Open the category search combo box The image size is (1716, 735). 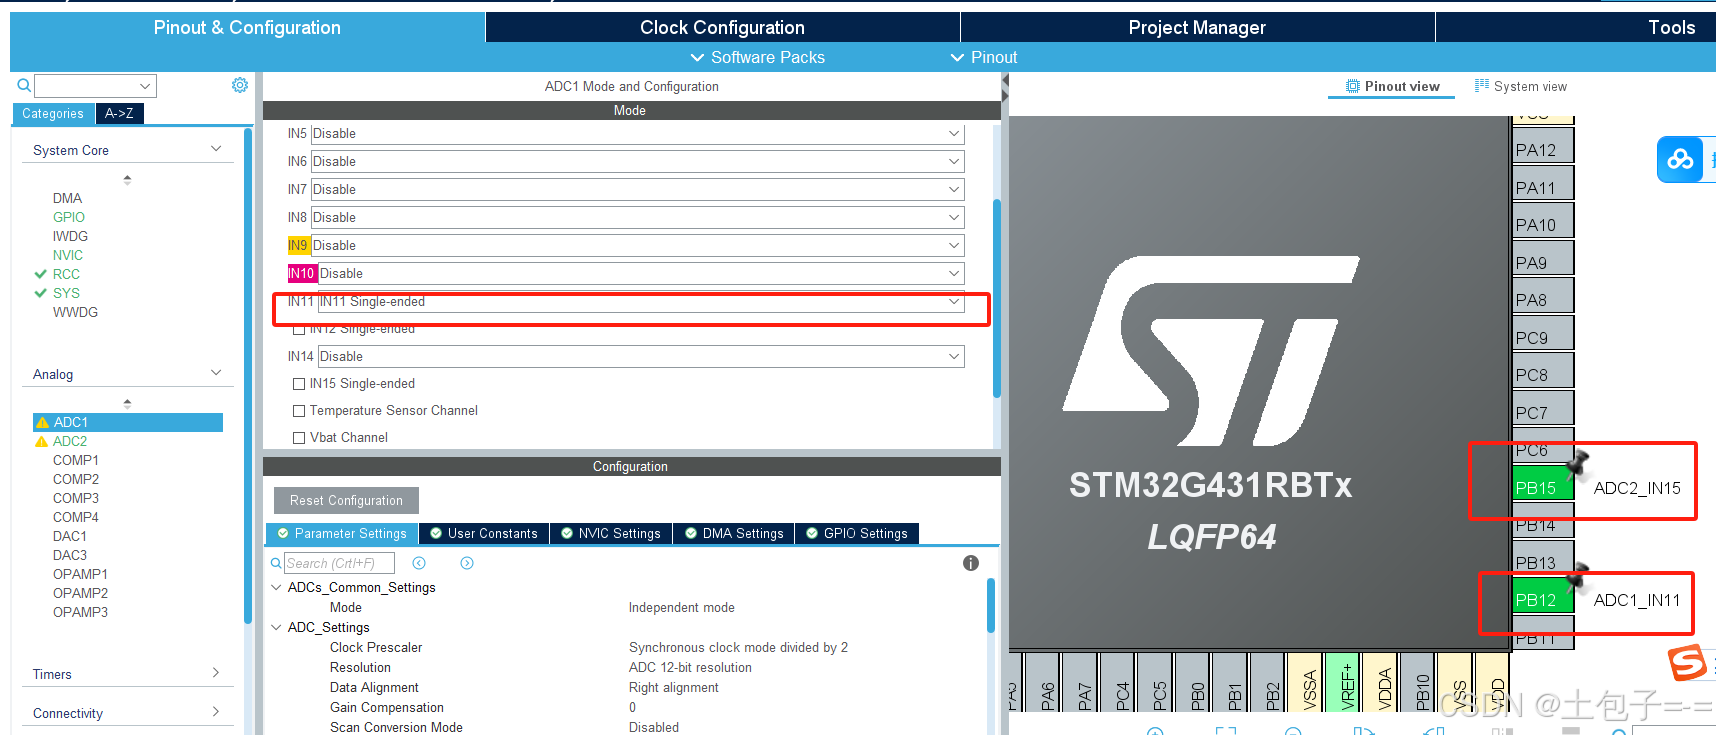pos(95,86)
